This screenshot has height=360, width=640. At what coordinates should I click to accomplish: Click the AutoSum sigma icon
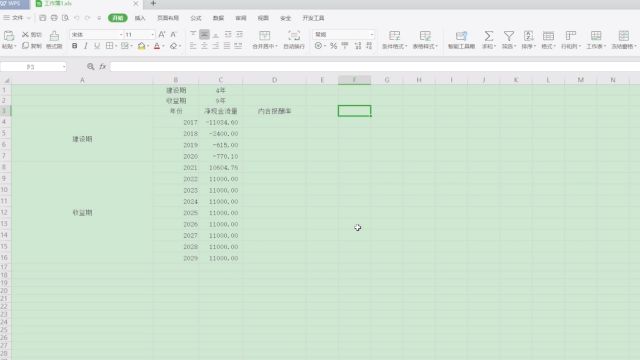click(x=488, y=36)
